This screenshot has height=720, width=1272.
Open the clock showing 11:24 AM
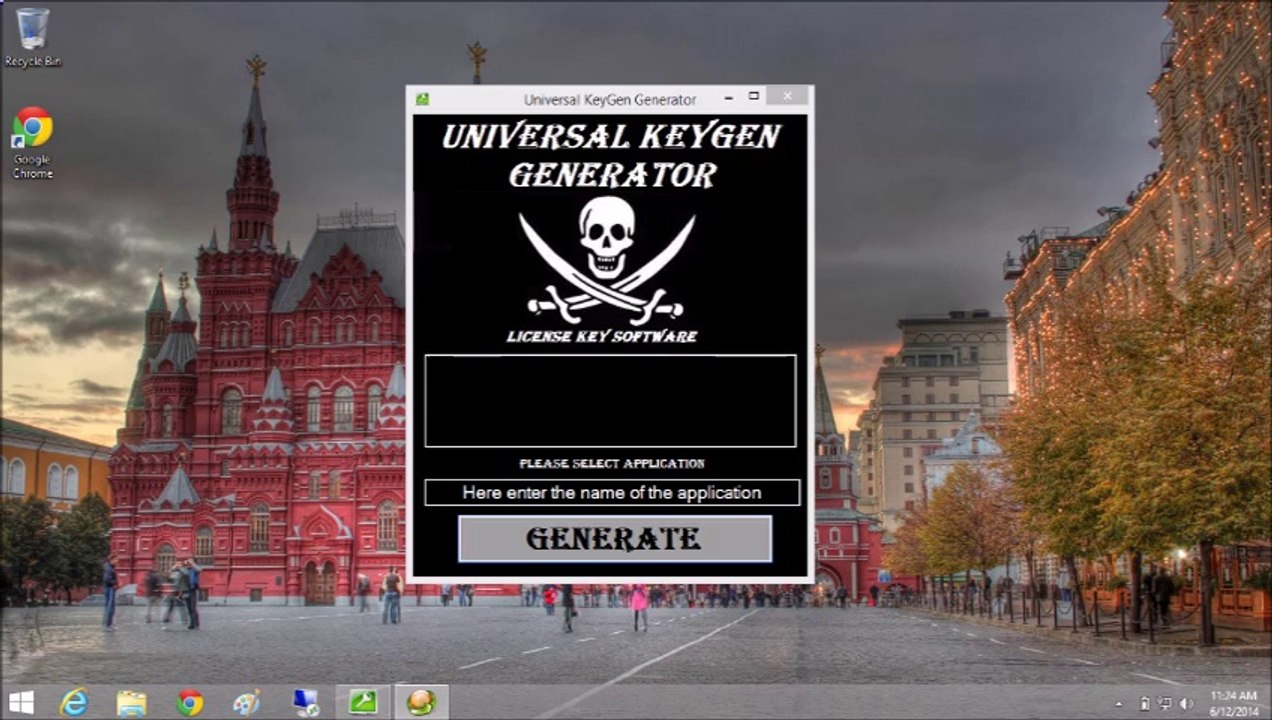click(x=1233, y=703)
